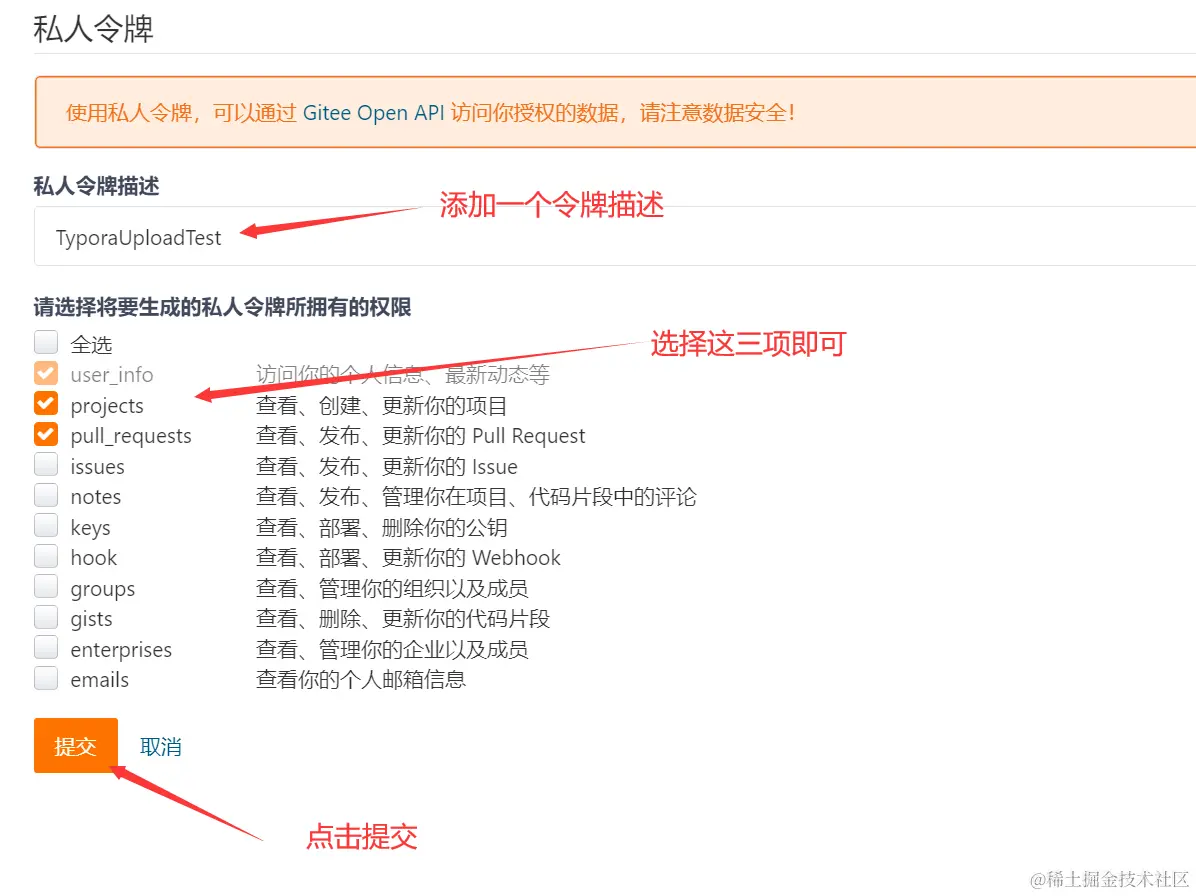Click description 查看、发布、管理你在项目、代码片段中的评论
1196x896 pixels.
476,497
